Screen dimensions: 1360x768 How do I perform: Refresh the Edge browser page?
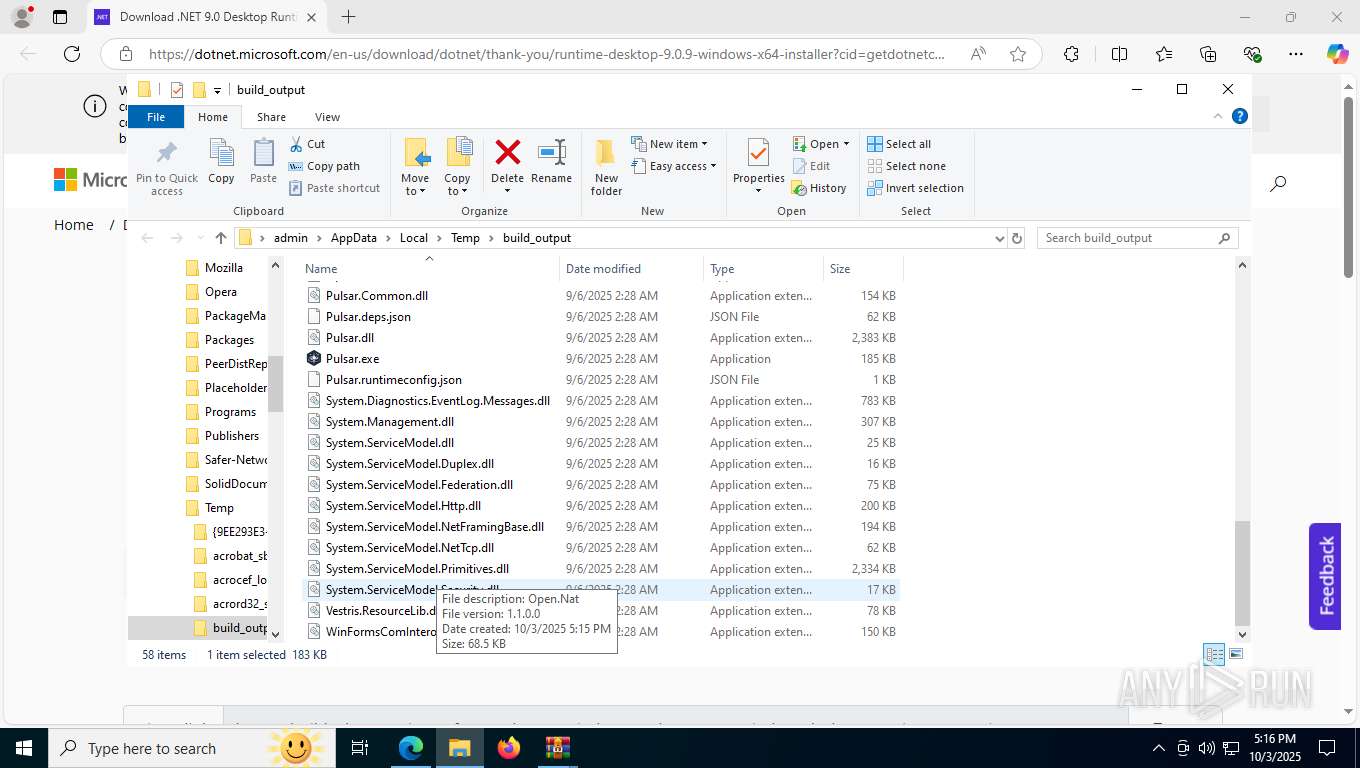[71, 54]
